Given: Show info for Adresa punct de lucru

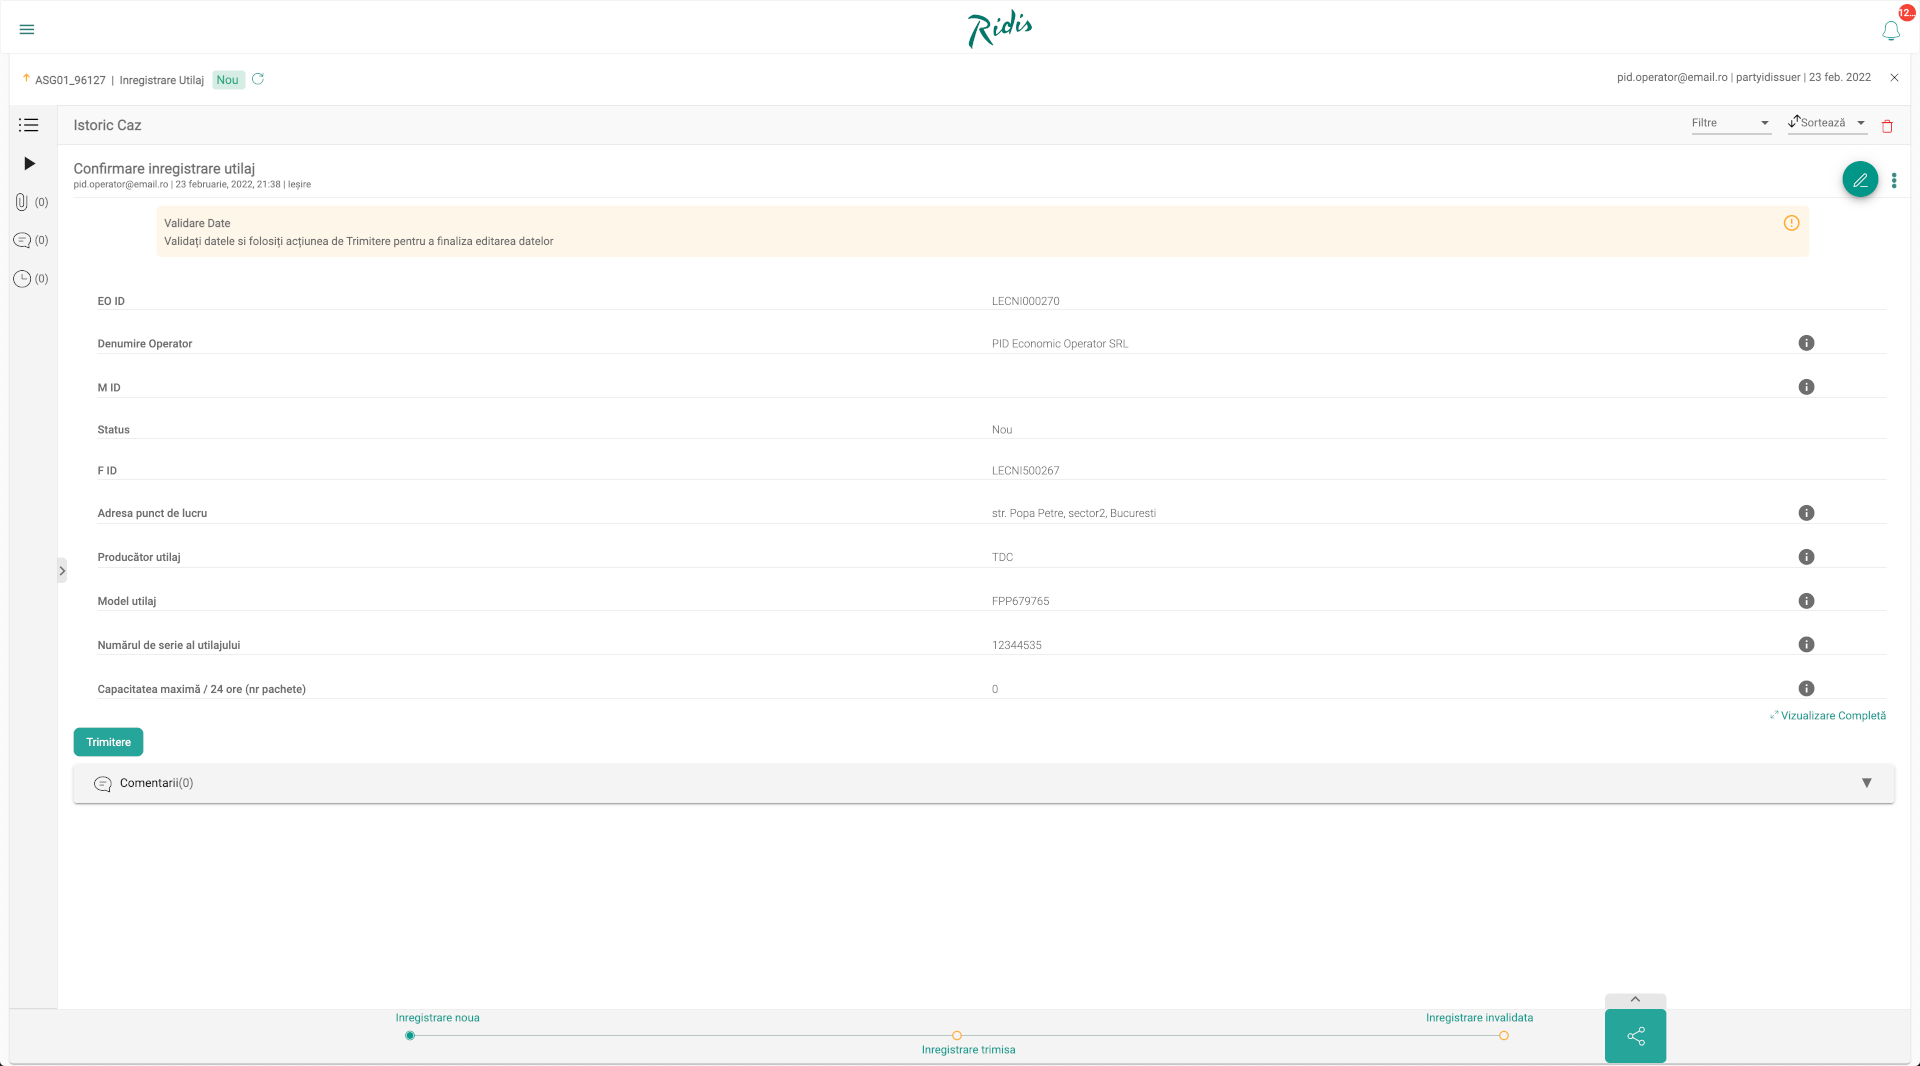Looking at the screenshot, I should [x=1806, y=513].
